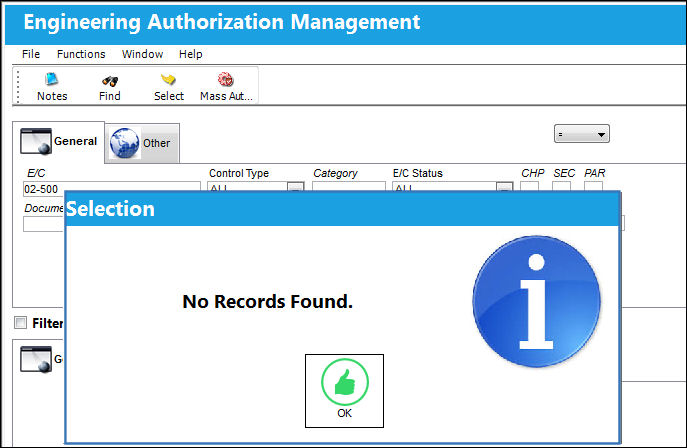Viewport: 687px width, 448px height.
Task: Toggle the Filter checkbox
Action: click(x=20, y=323)
